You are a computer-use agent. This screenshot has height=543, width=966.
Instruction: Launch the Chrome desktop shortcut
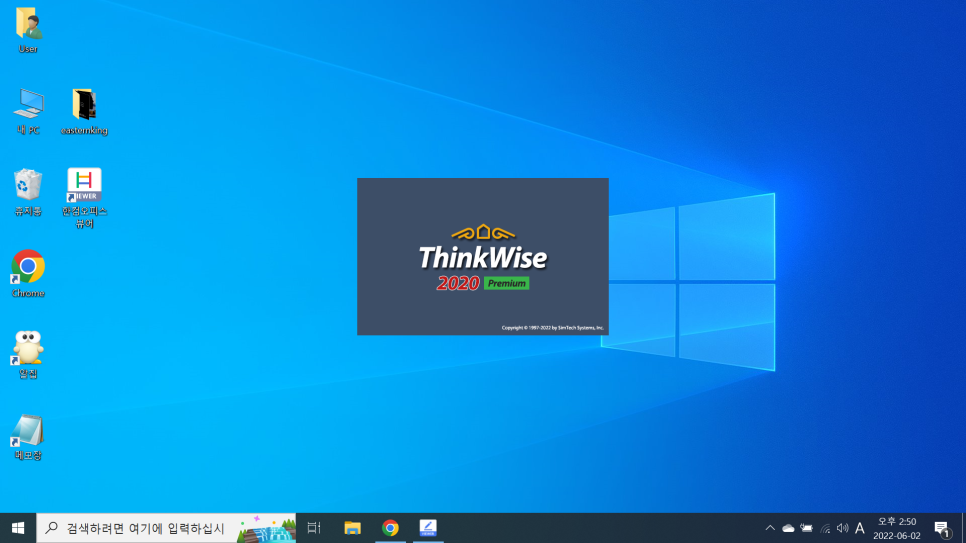28,274
